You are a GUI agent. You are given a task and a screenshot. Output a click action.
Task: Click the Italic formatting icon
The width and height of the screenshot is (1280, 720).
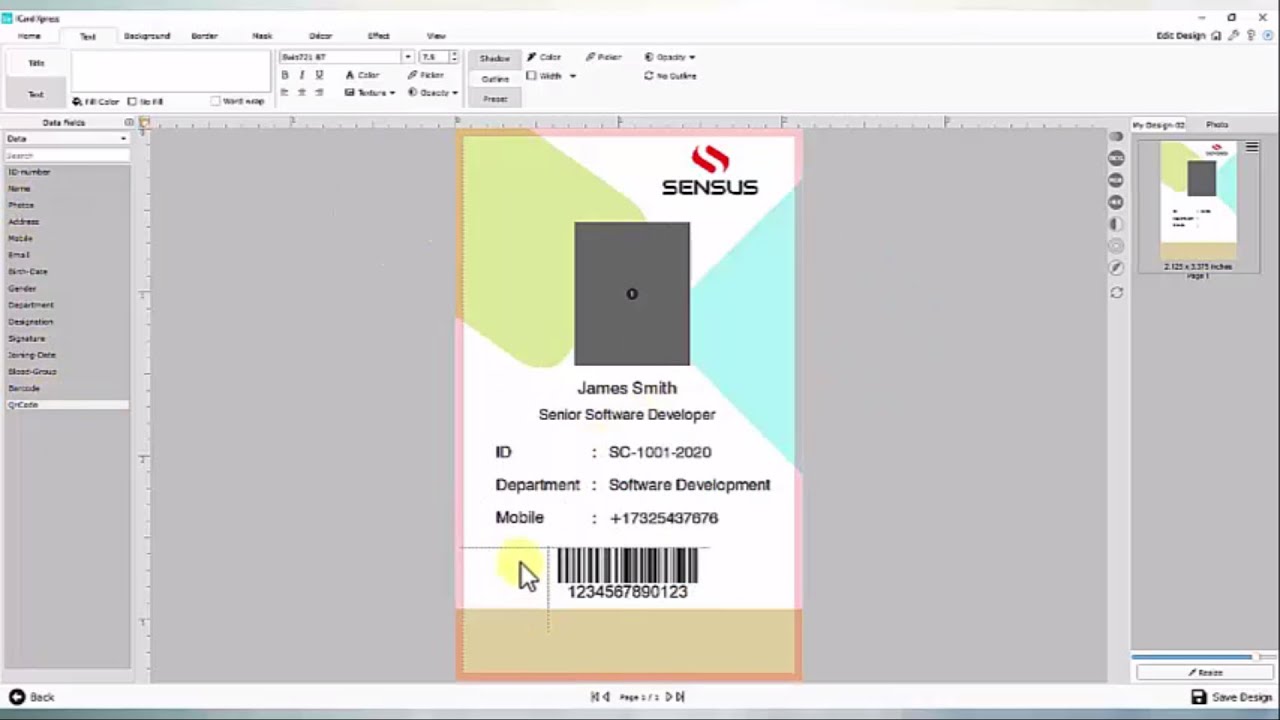pyautogui.click(x=302, y=75)
